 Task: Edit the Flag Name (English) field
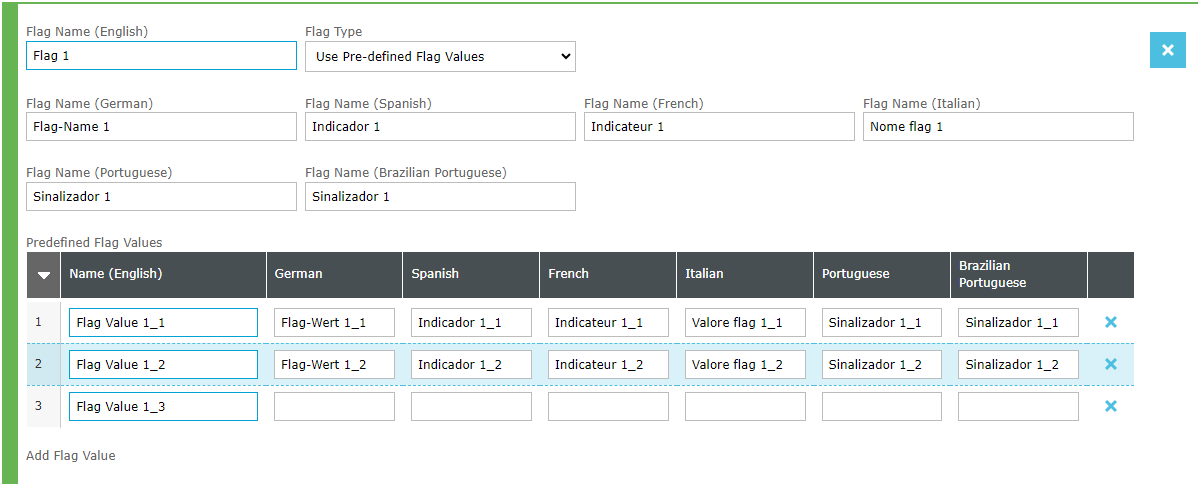click(x=161, y=57)
